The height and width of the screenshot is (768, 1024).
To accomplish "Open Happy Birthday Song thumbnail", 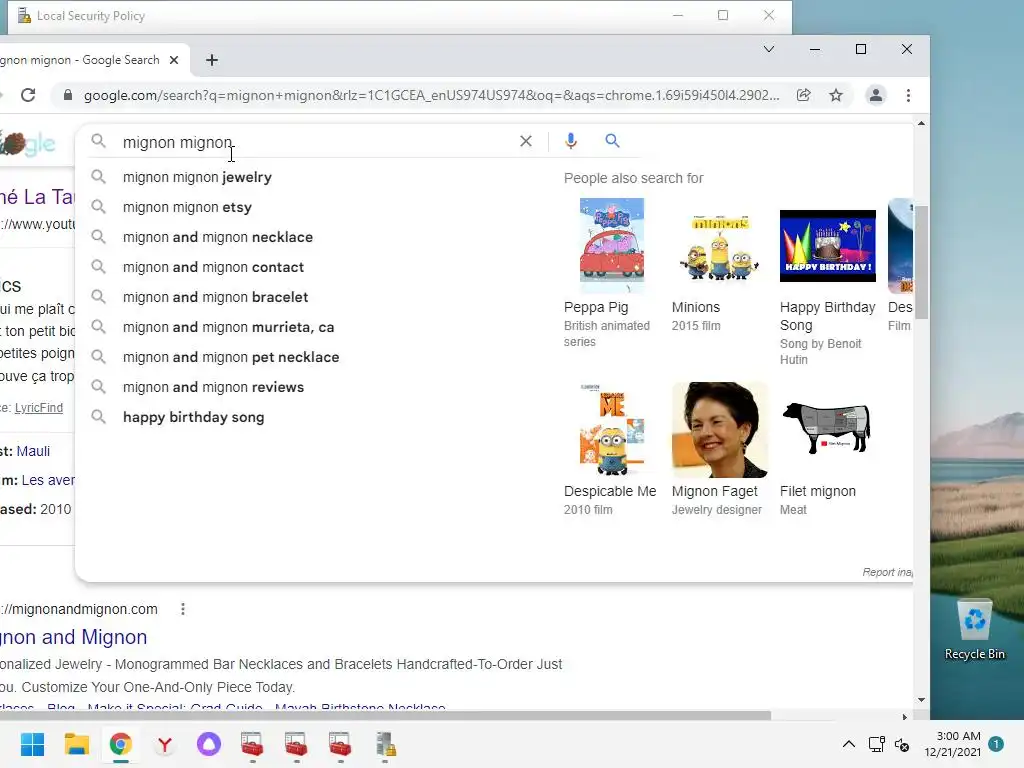I will coord(827,246).
